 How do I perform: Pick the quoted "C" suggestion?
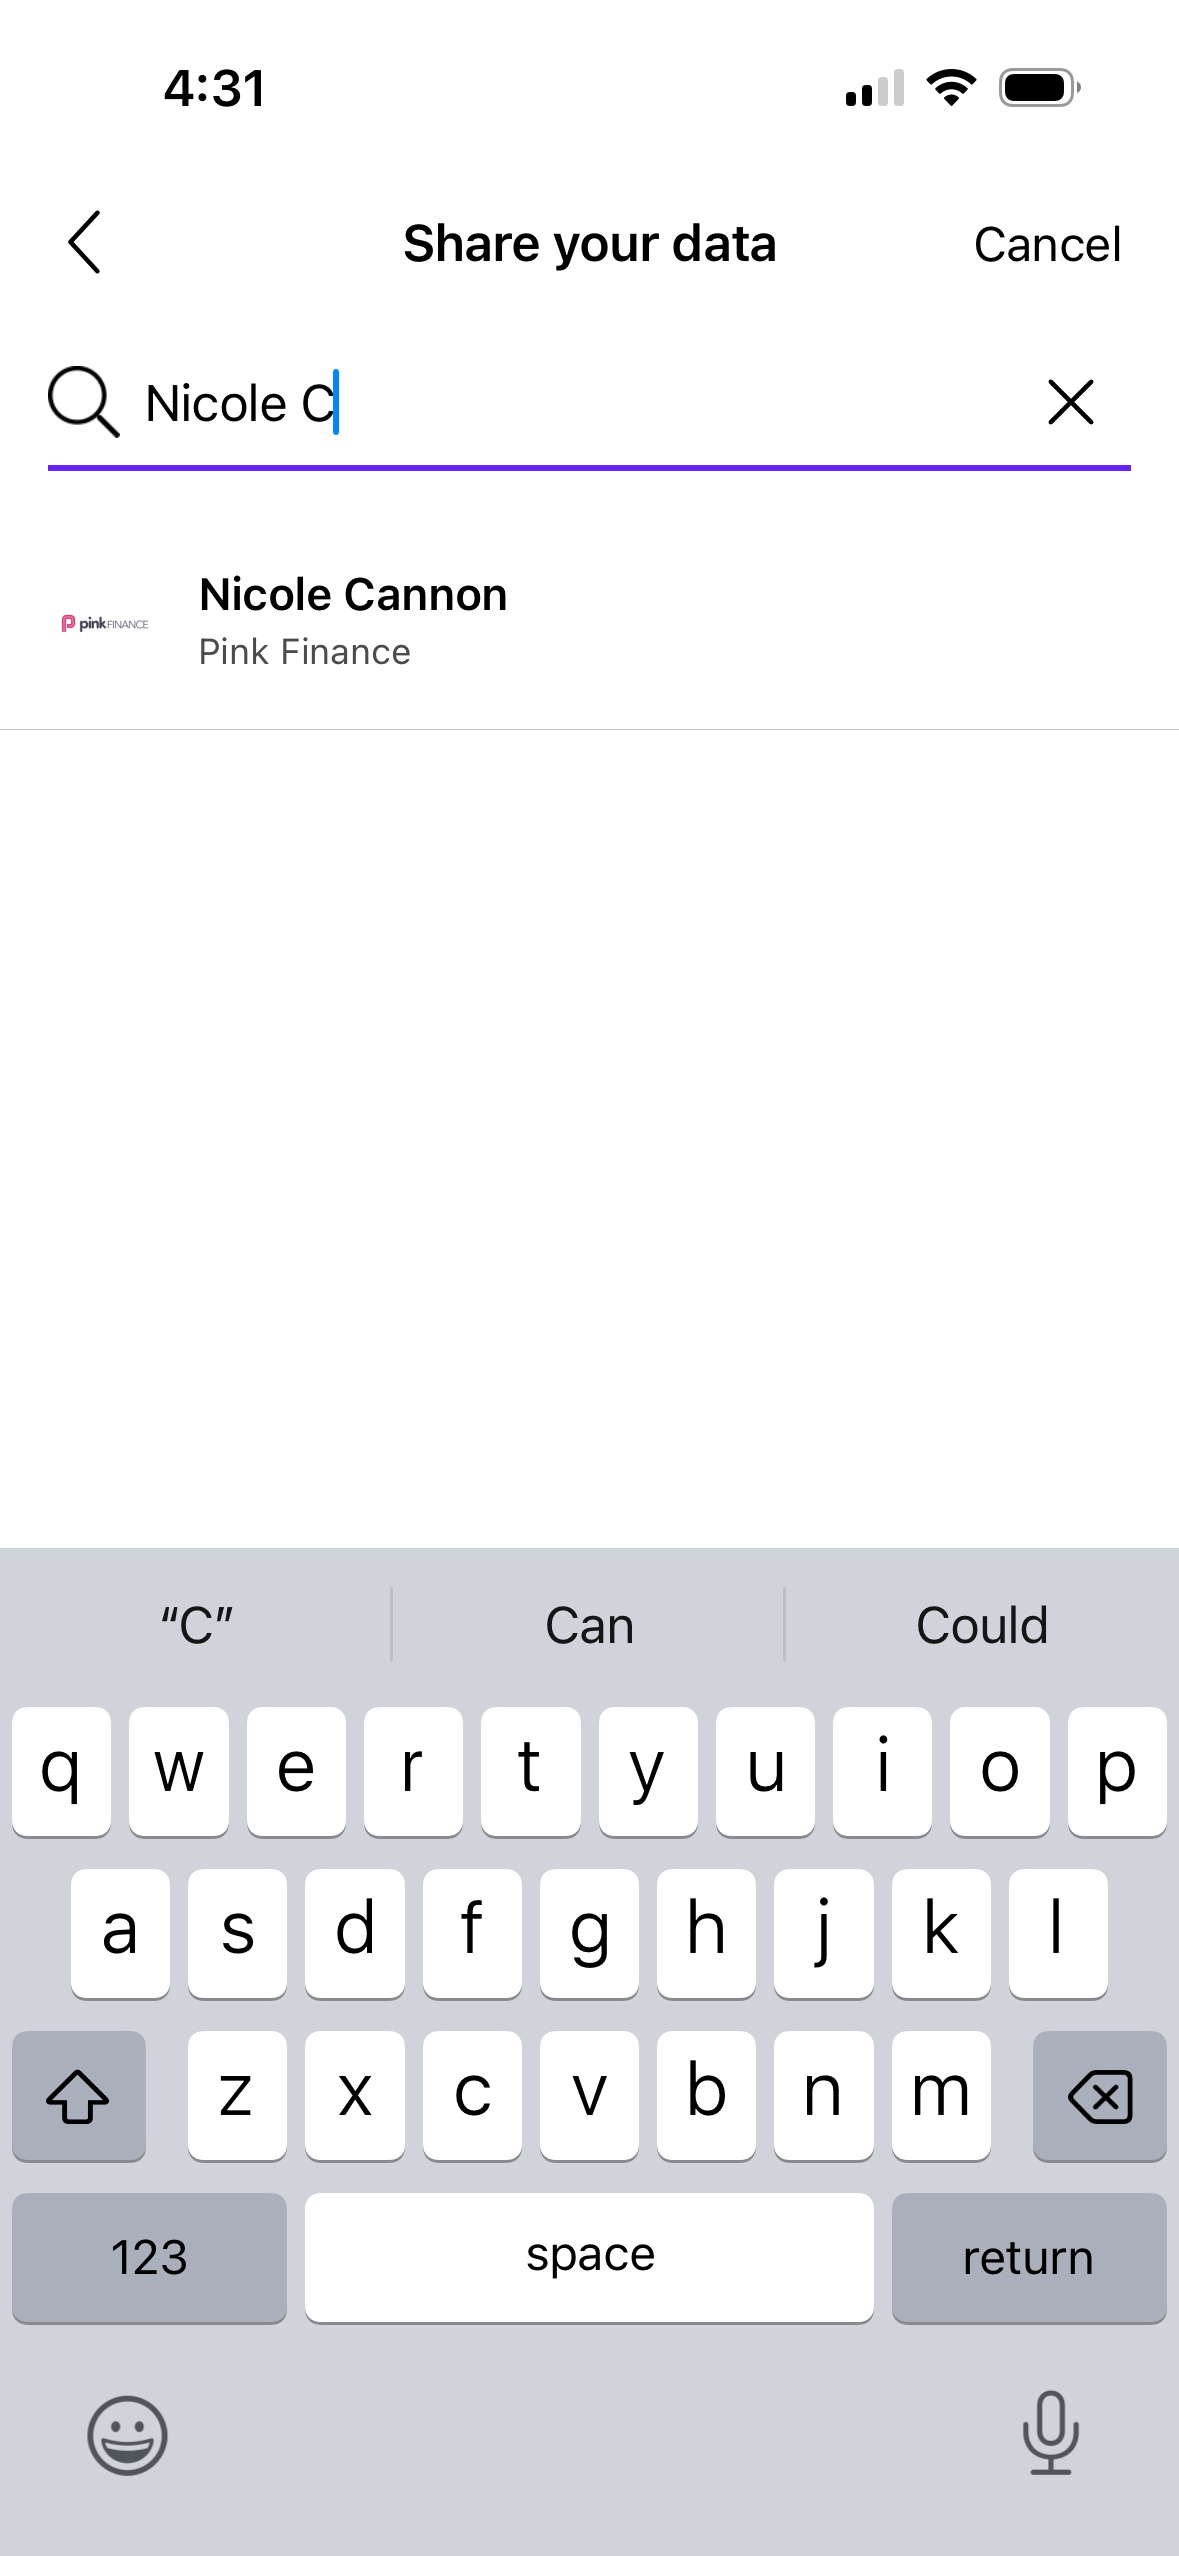197,1625
